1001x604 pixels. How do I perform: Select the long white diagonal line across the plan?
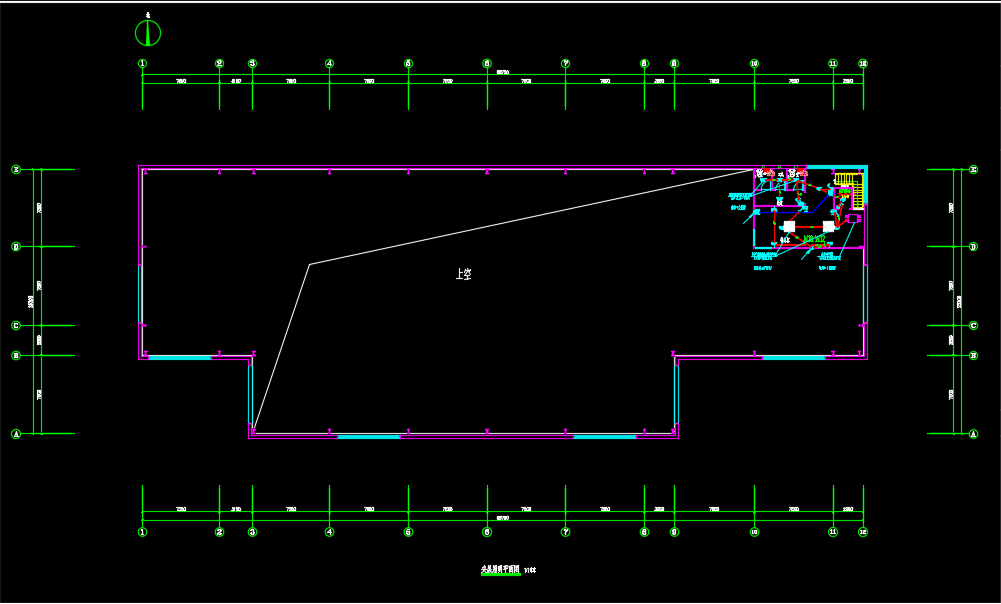point(531,217)
